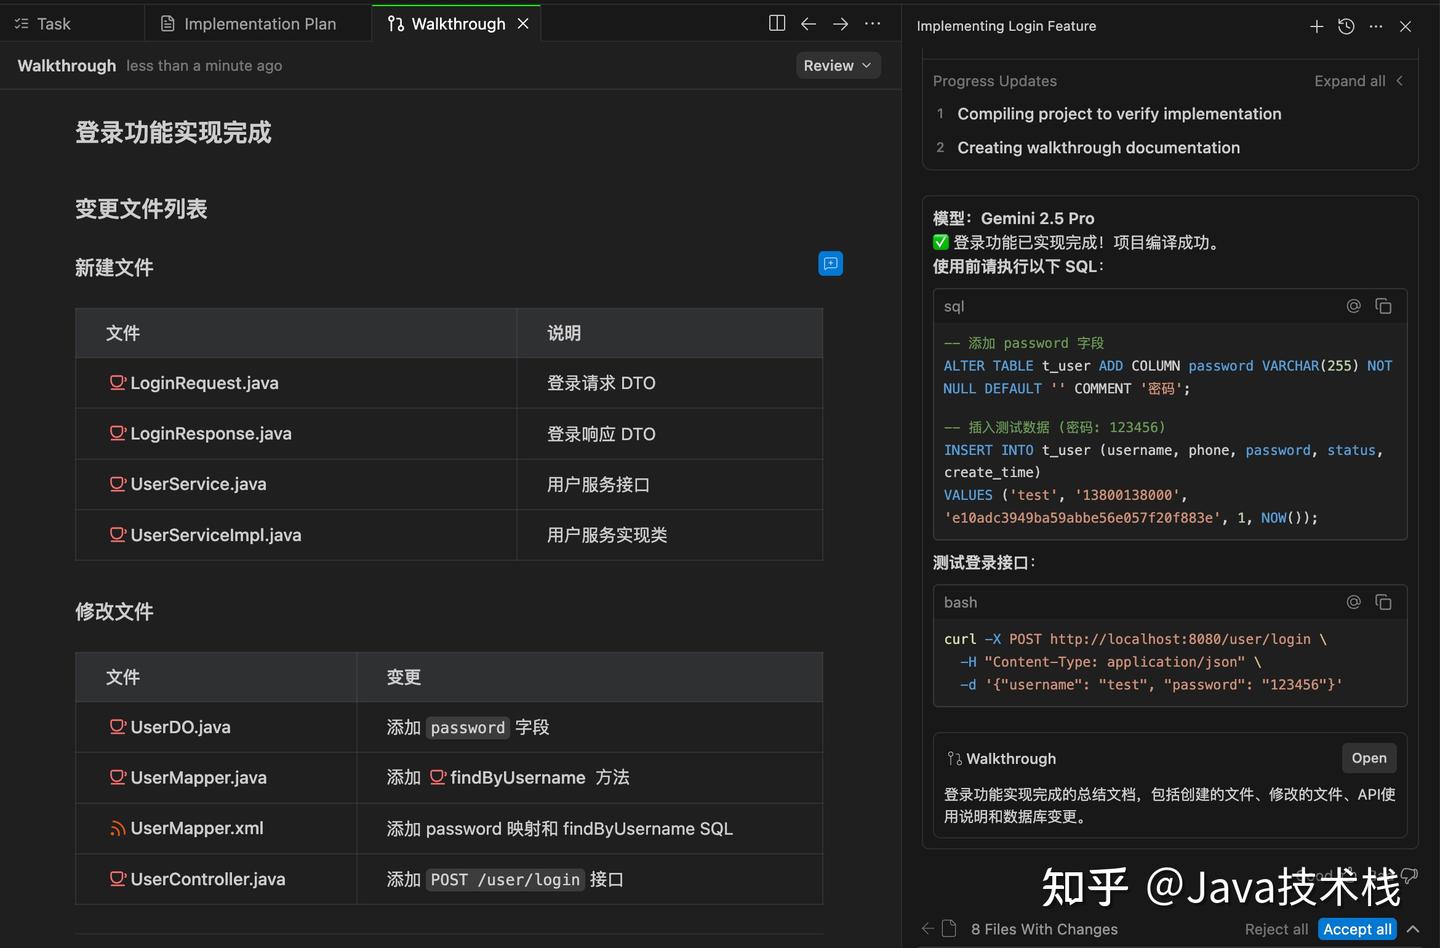Open the chat panel ellipsis menu
Screen dimensions: 1440x948
click(1375, 26)
